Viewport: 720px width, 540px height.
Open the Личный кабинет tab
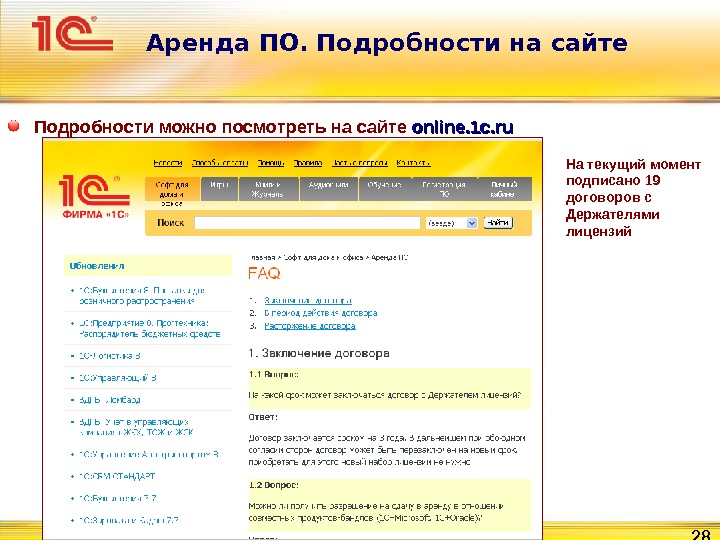click(504, 189)
